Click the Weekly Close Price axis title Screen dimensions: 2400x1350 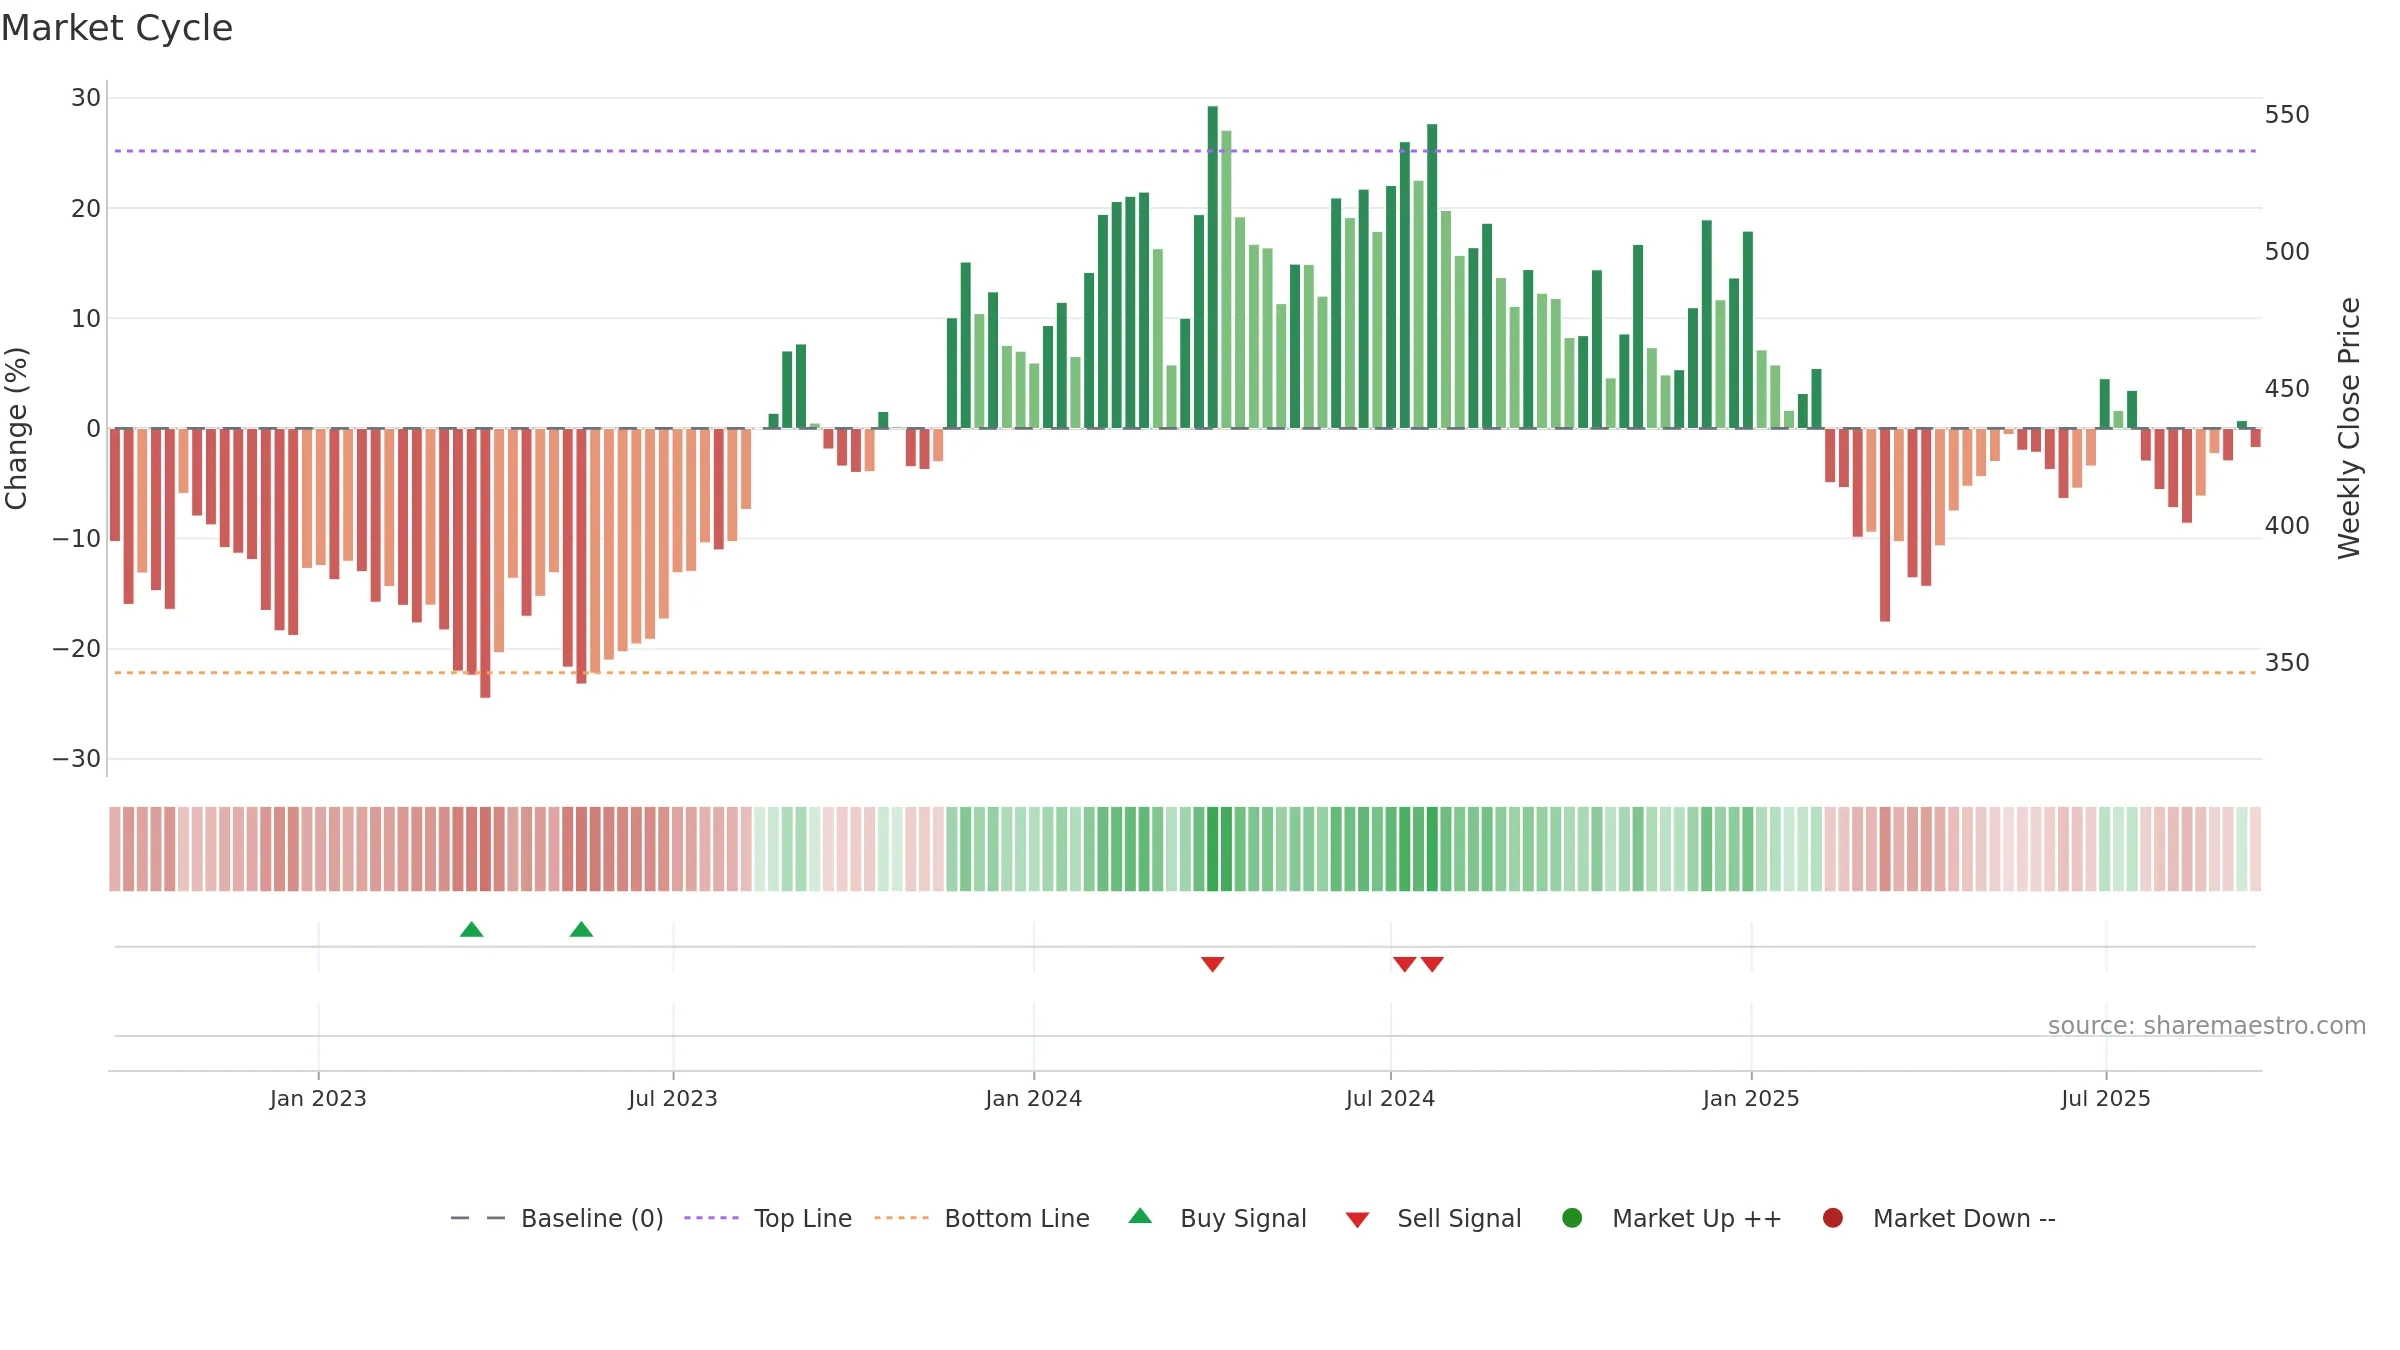tap(2349, 428)
